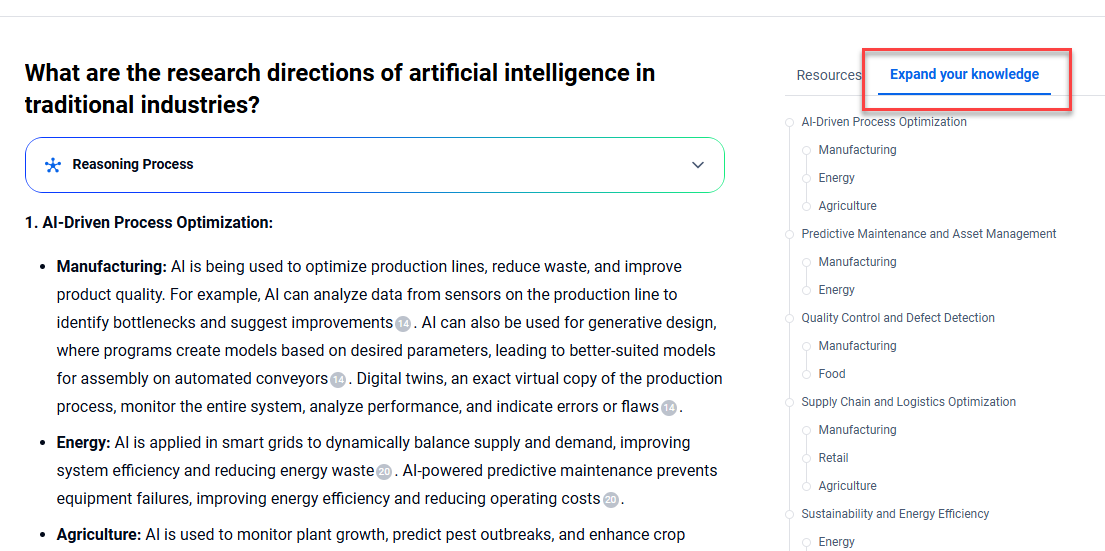The image size is (1105, 551).
Task: Click the Reasoning Process collapsible box
Action: tap(374, 165)
